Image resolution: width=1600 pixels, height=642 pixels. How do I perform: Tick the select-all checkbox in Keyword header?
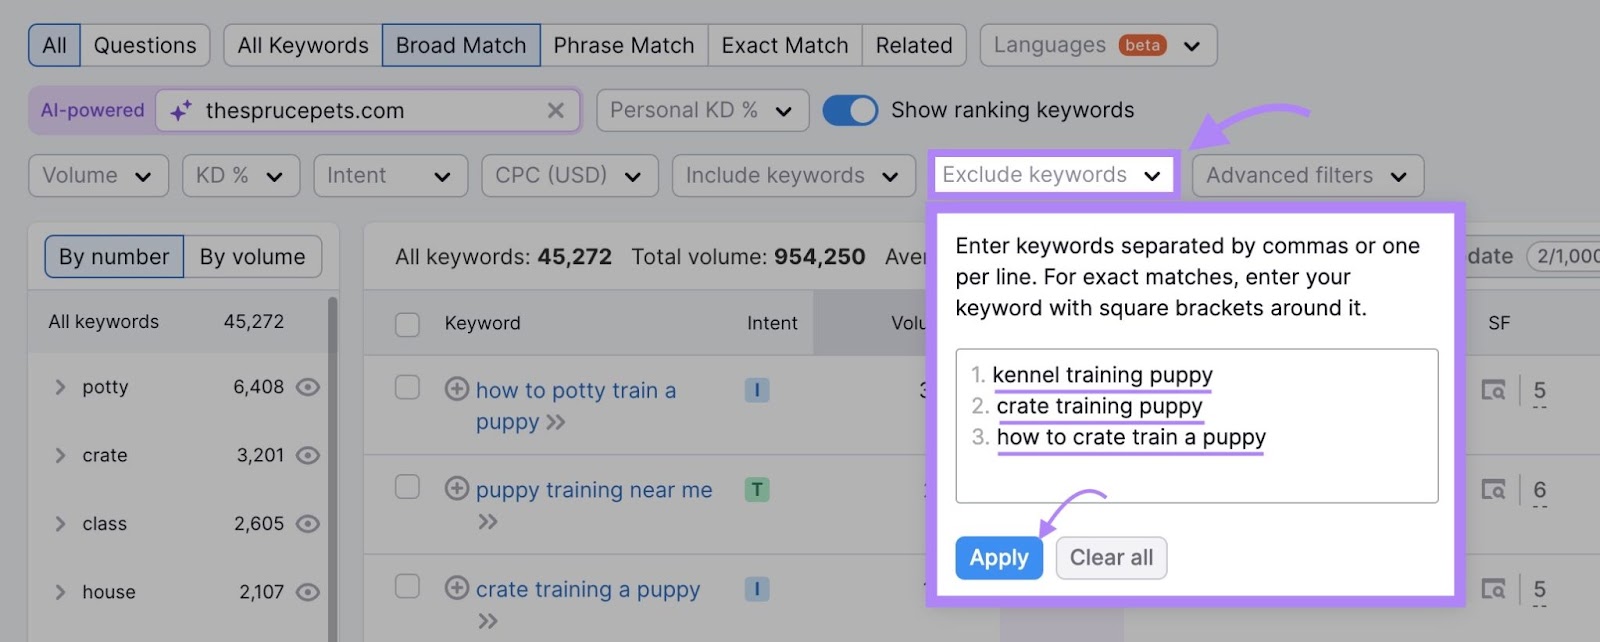(407, 324)
